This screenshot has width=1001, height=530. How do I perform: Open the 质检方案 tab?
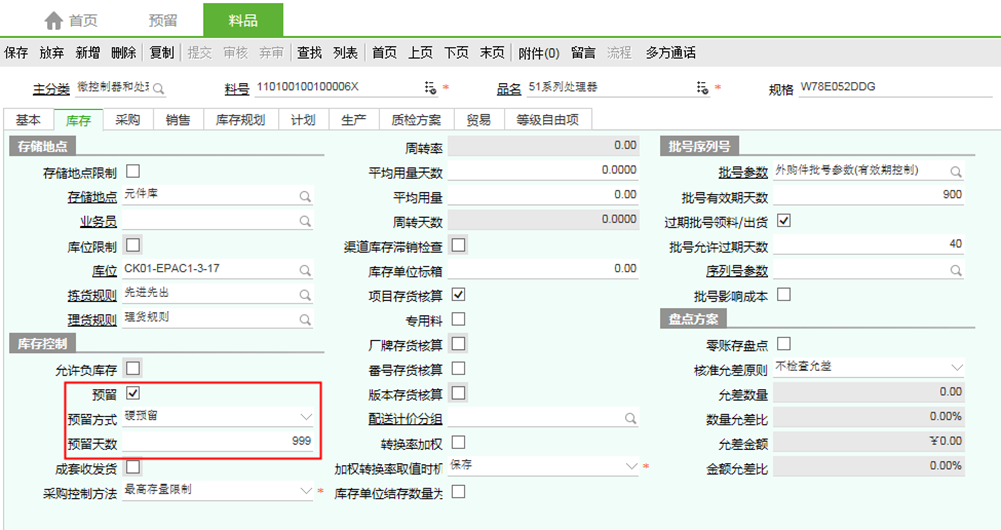click(416, 120)
